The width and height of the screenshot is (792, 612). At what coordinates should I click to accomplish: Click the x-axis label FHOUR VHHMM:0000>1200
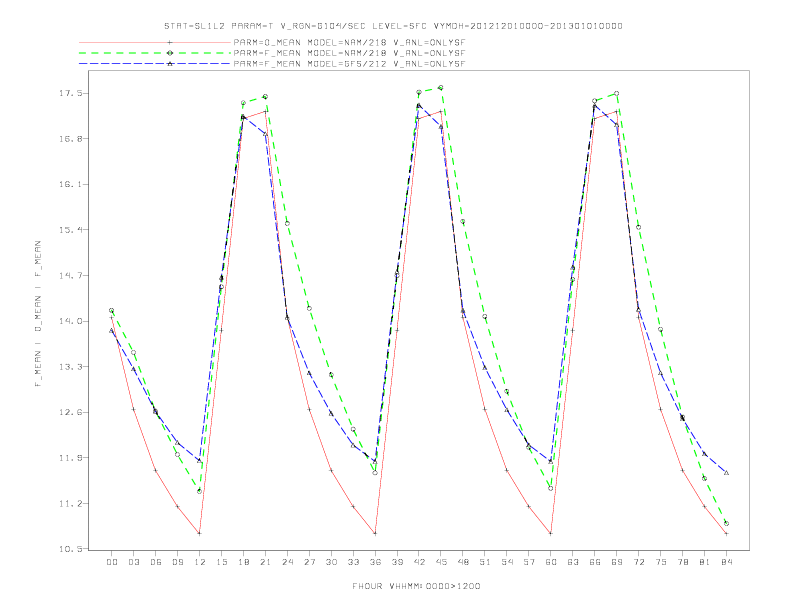[x=416, y=586]
